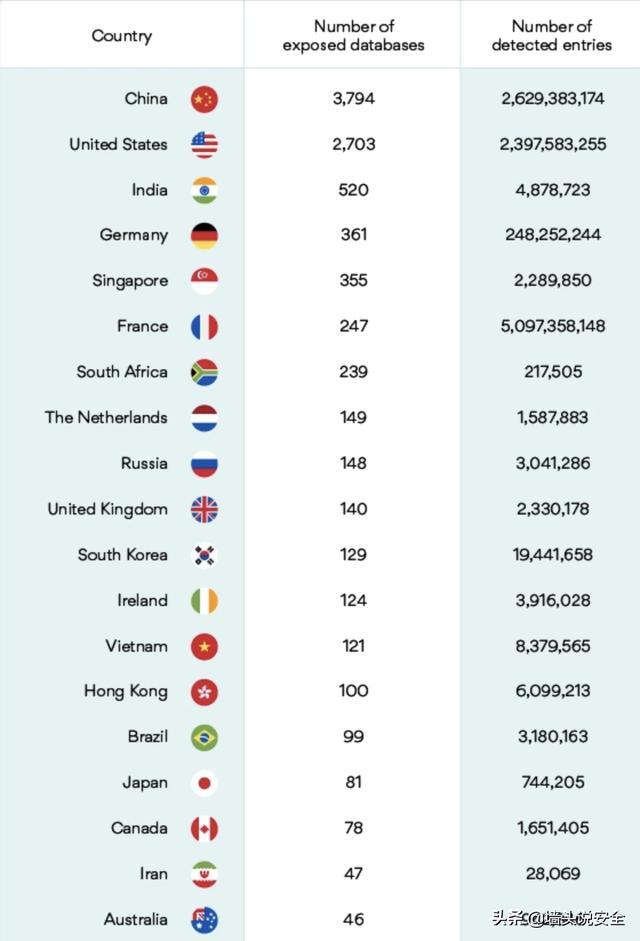Screen dimensions: 640x941
Task: Click the China flag icon
Action: [204, 99]
